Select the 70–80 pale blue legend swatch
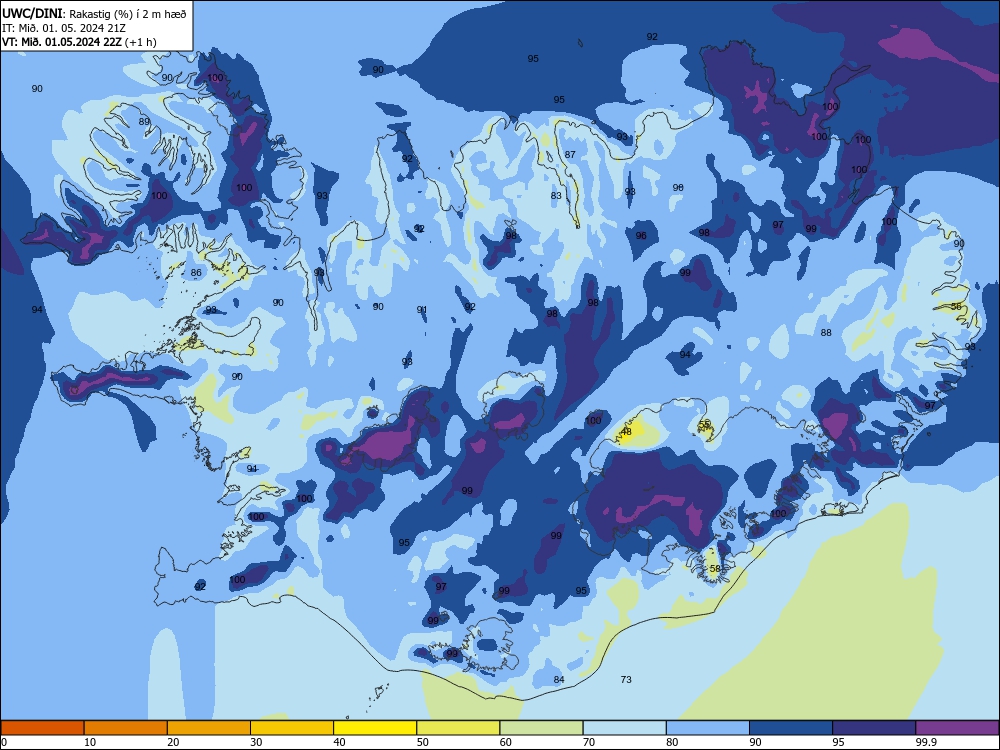 pyautogui.click(x=624, y=728)
